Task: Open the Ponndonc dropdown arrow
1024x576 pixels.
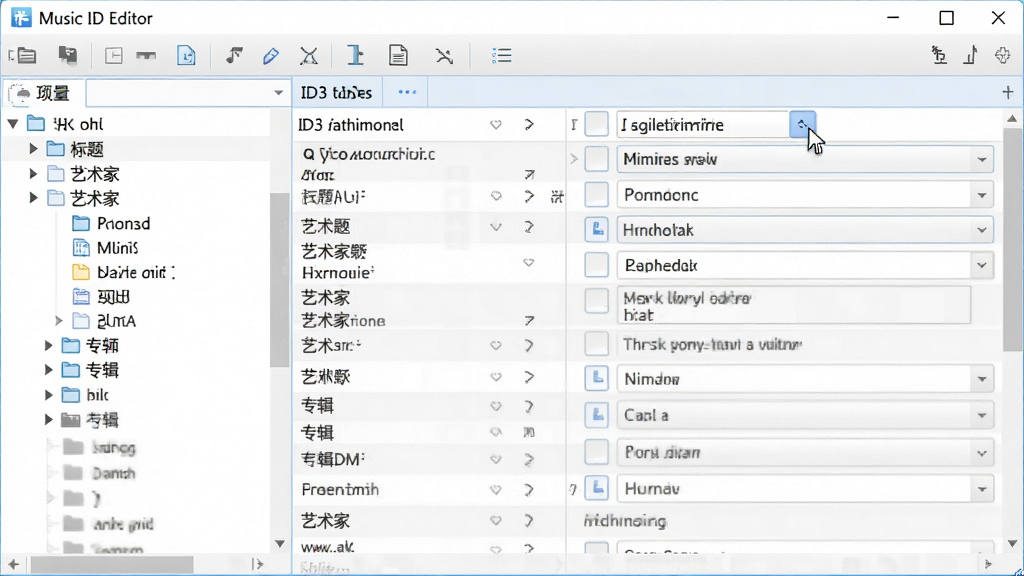Action: (982, 195)
